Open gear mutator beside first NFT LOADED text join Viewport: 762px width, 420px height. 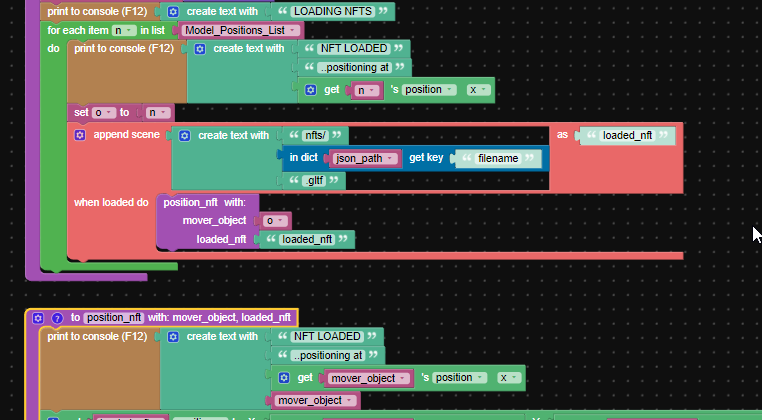click(200, 49)
